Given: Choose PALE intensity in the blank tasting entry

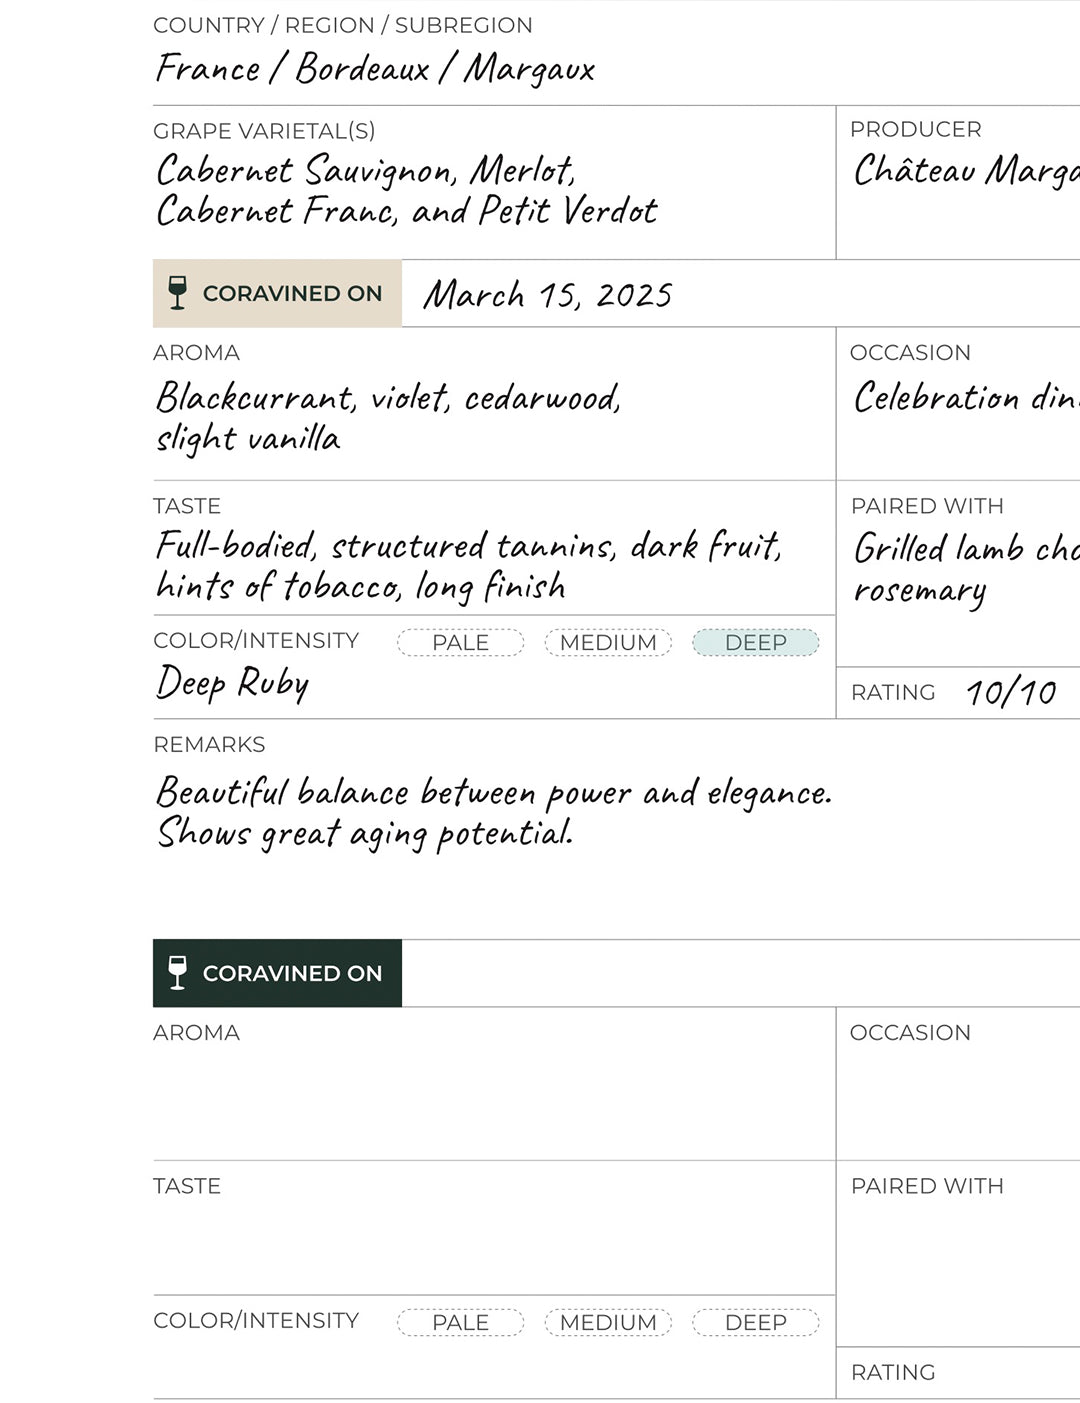Looking at the screenshot, I should tap(460, 1322).
